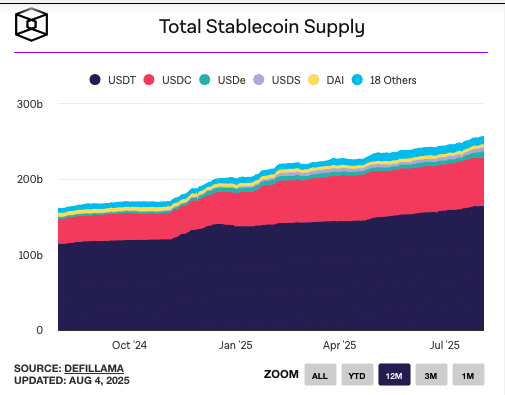Toggle the USDC series legend marker
This screenshot has height=395, width=505.
tap(149, 80)
